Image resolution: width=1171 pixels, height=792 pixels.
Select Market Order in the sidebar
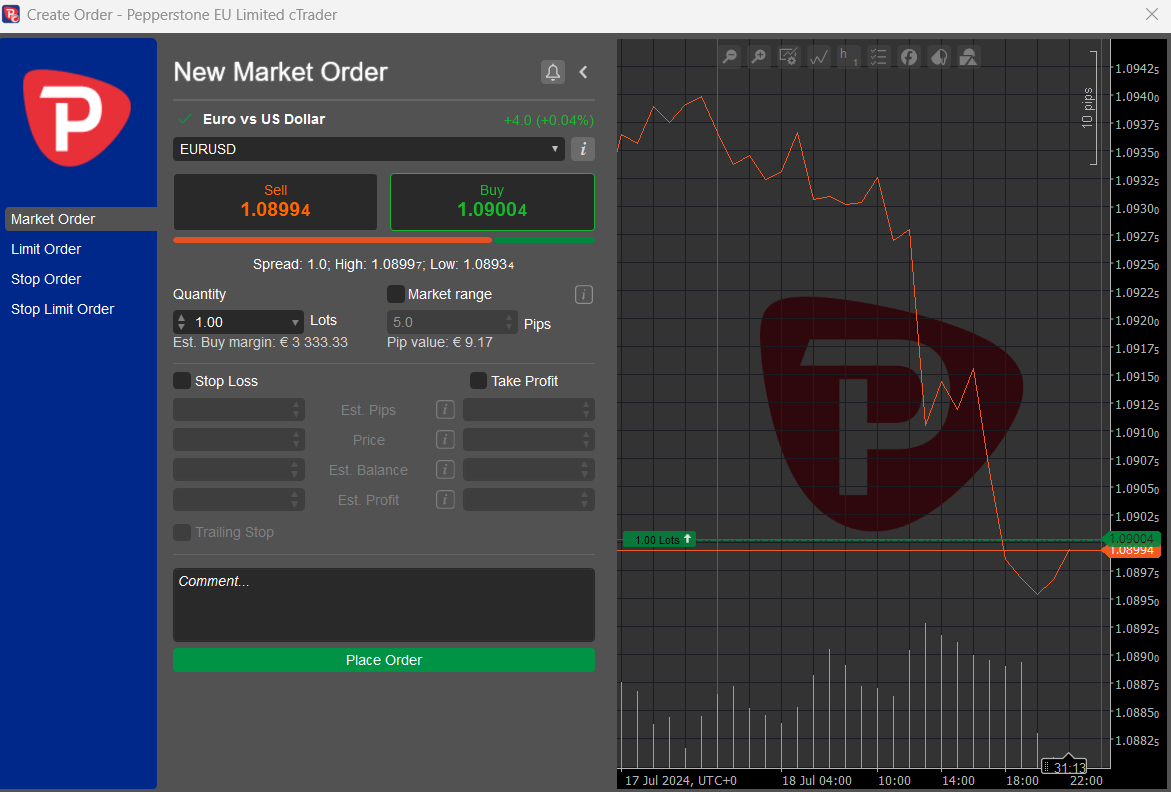click(x=81, y=219)
